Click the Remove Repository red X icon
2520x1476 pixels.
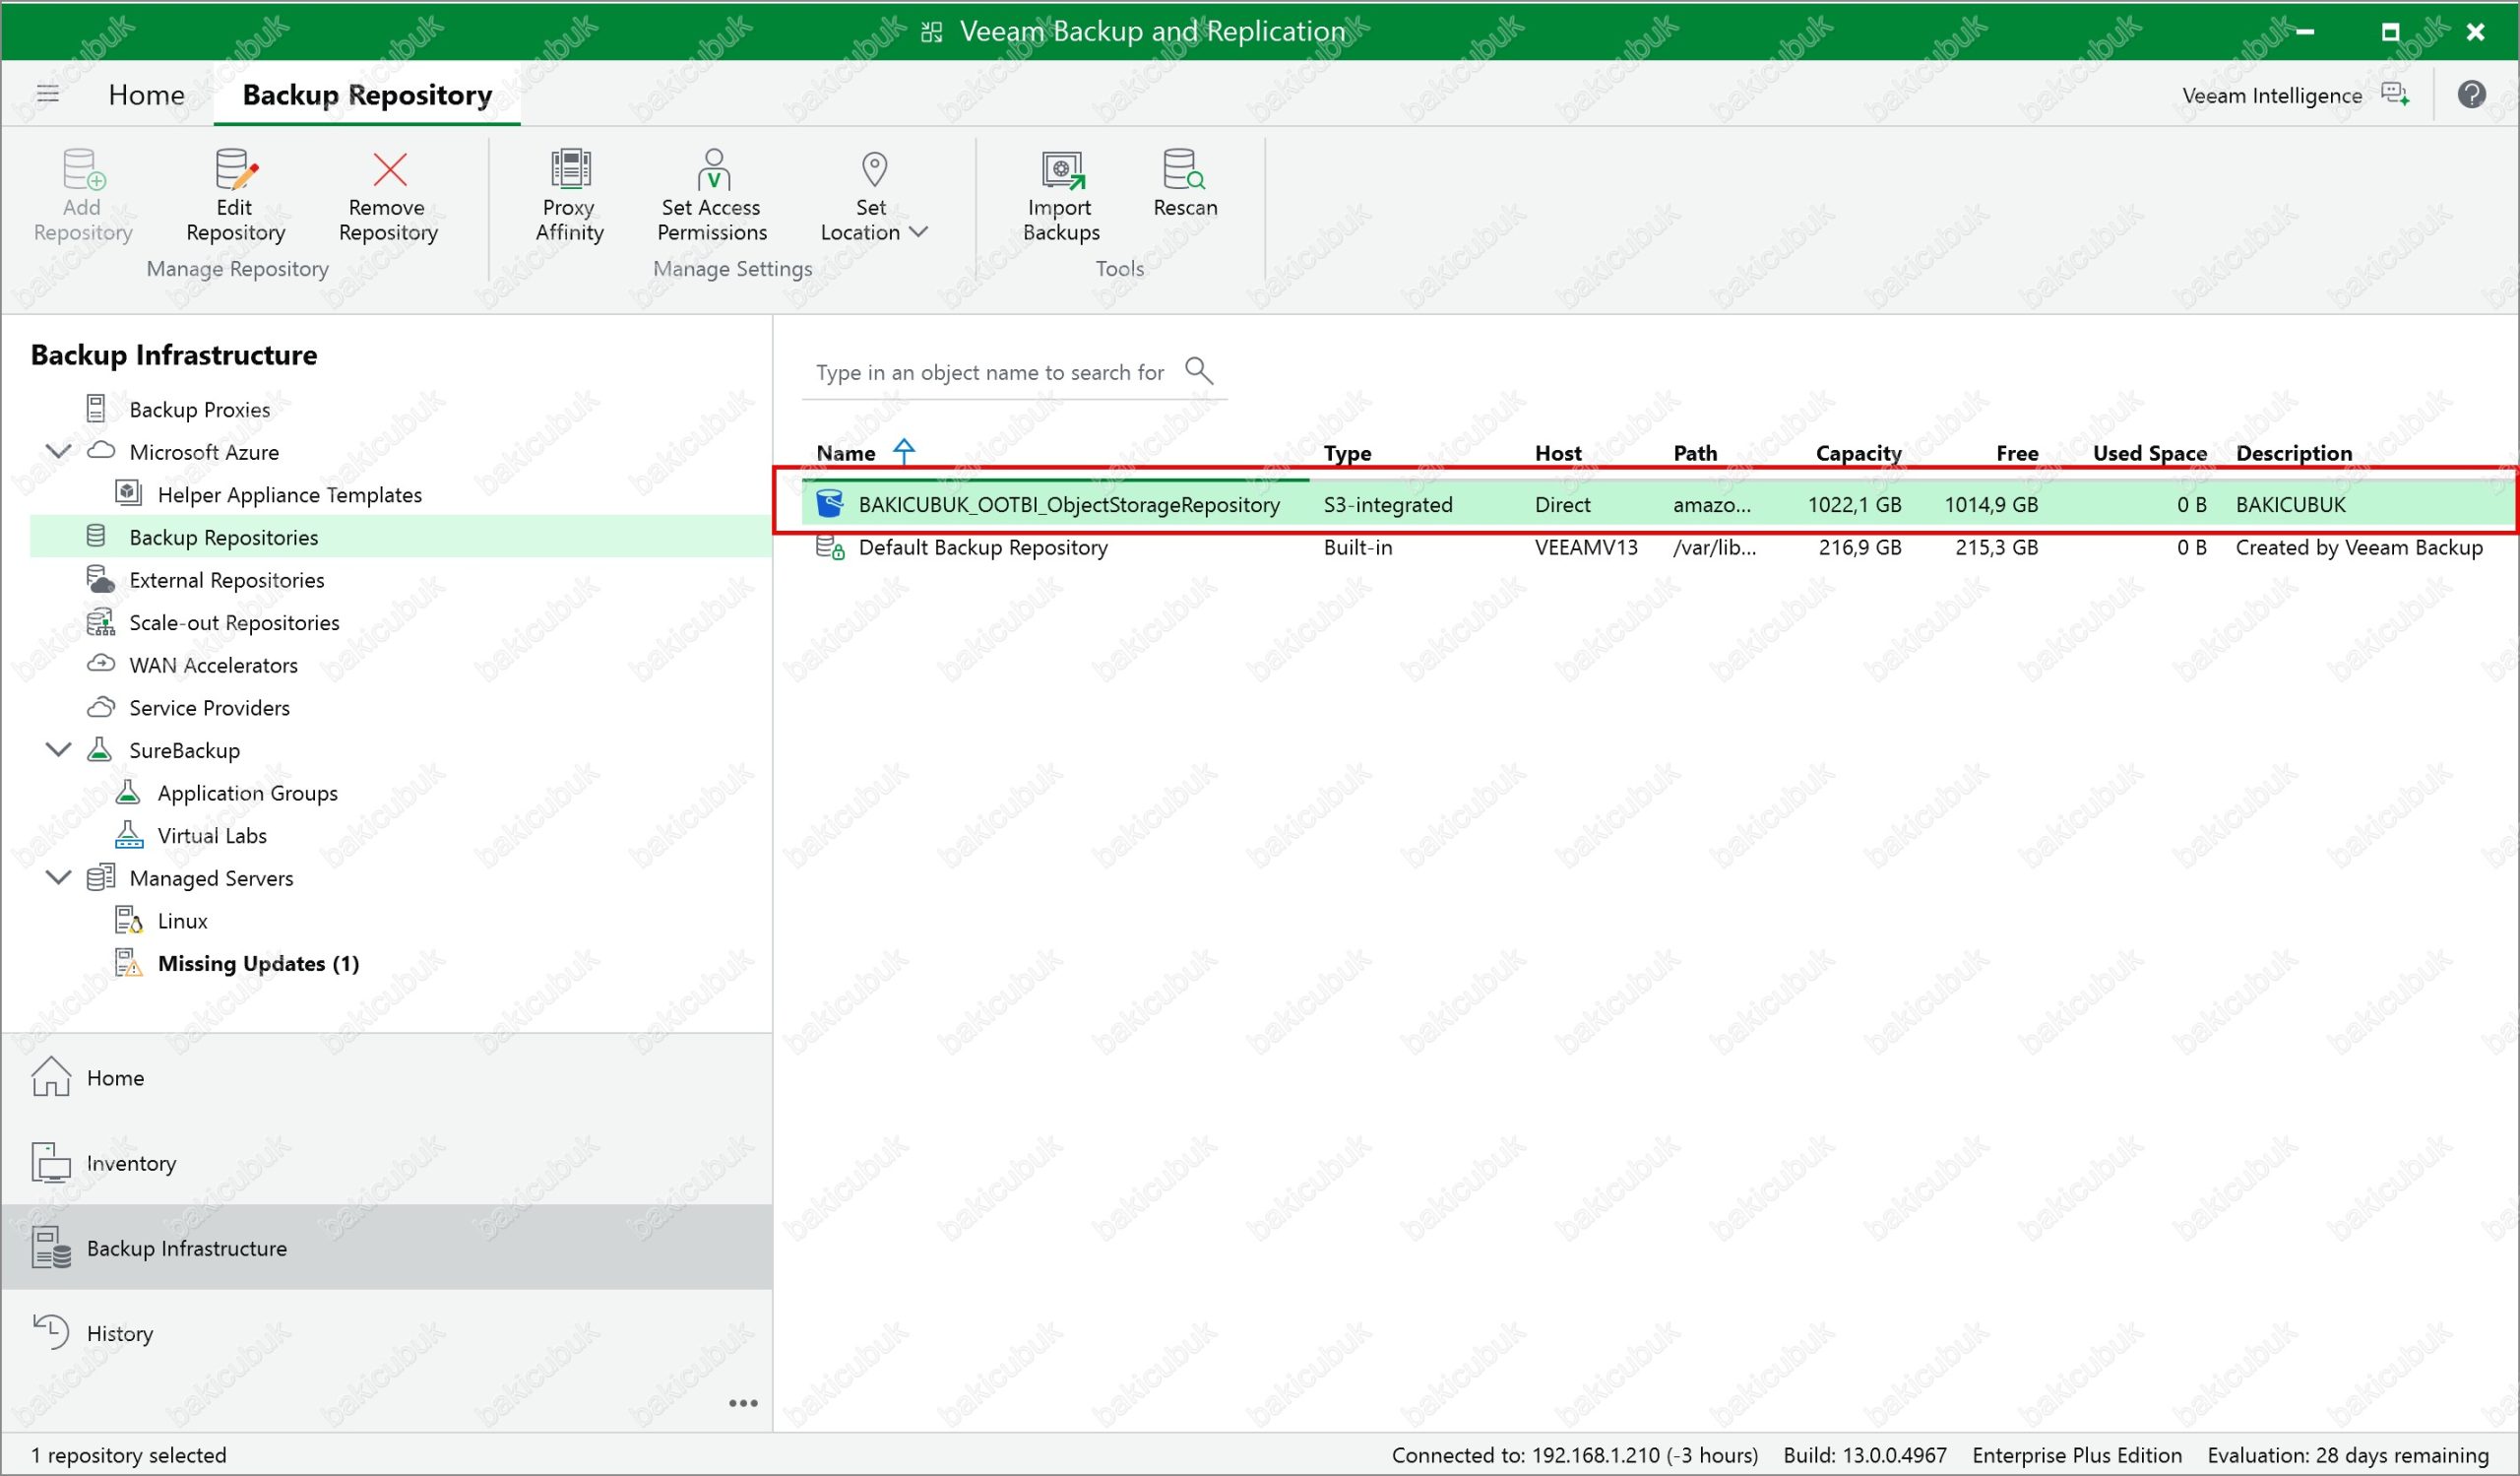pyautogui.click(x=390, y=169)
